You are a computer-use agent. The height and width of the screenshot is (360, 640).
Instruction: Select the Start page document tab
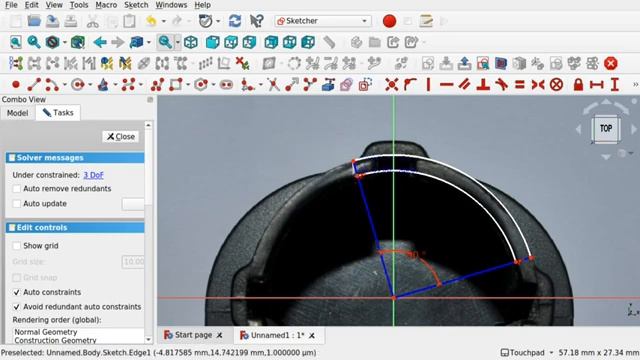tap(193, 335)
